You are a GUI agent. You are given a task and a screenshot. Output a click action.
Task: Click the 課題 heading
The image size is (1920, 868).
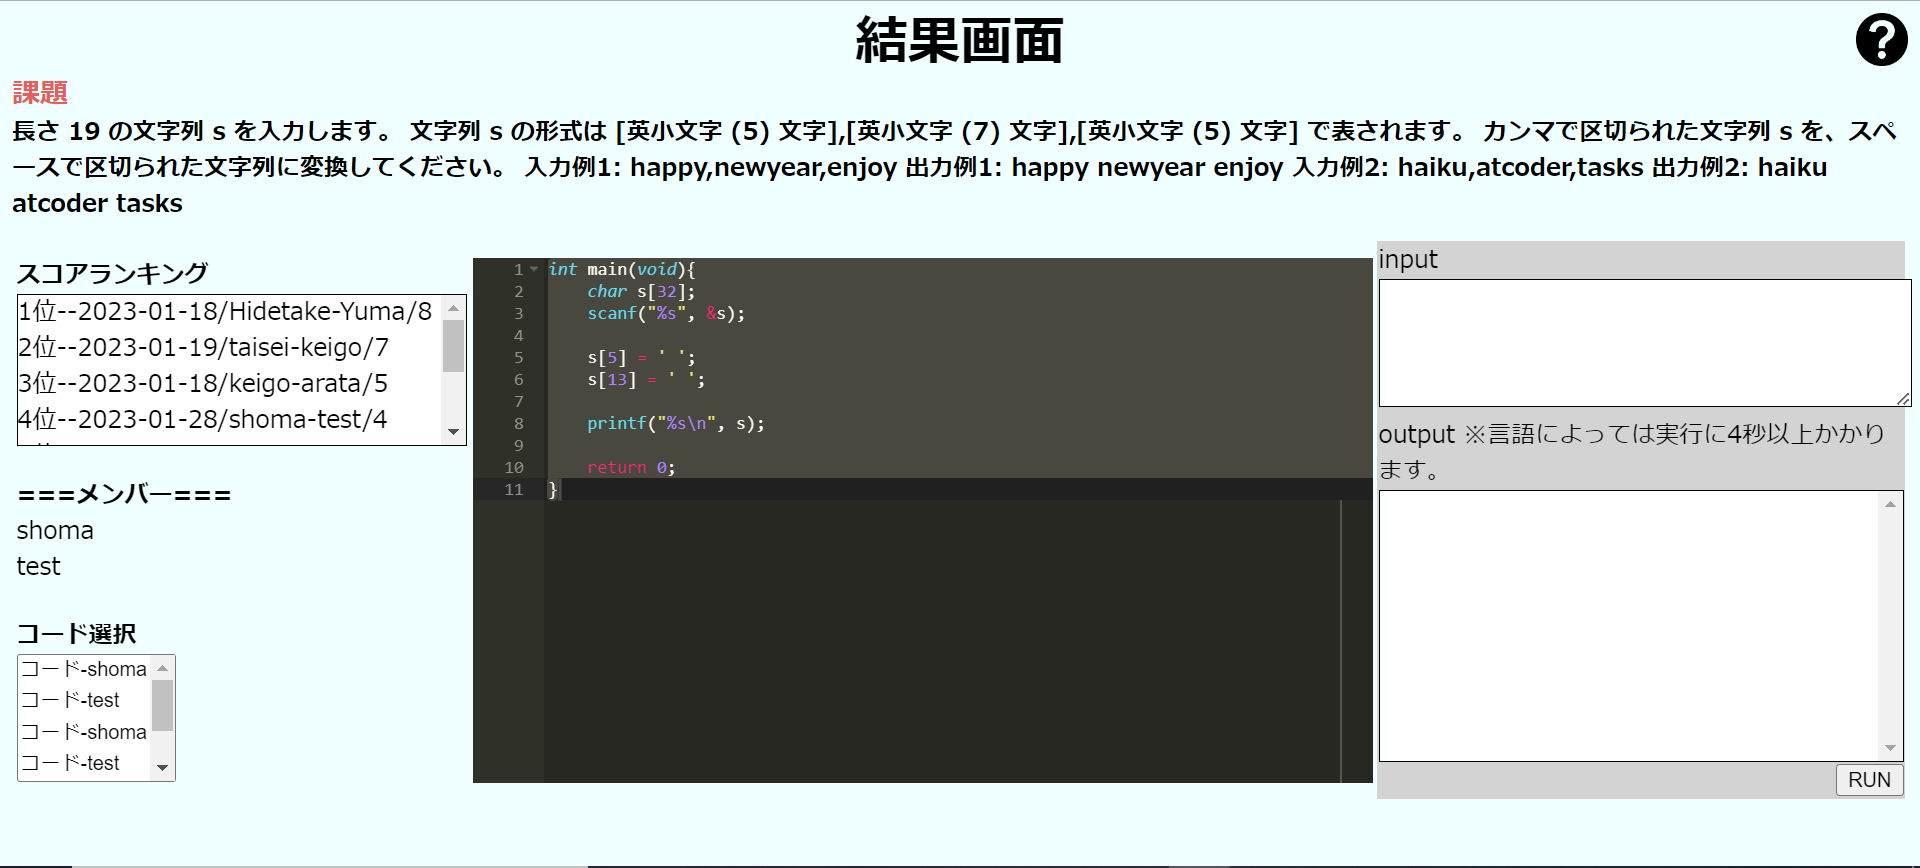(x=40, y=93)
